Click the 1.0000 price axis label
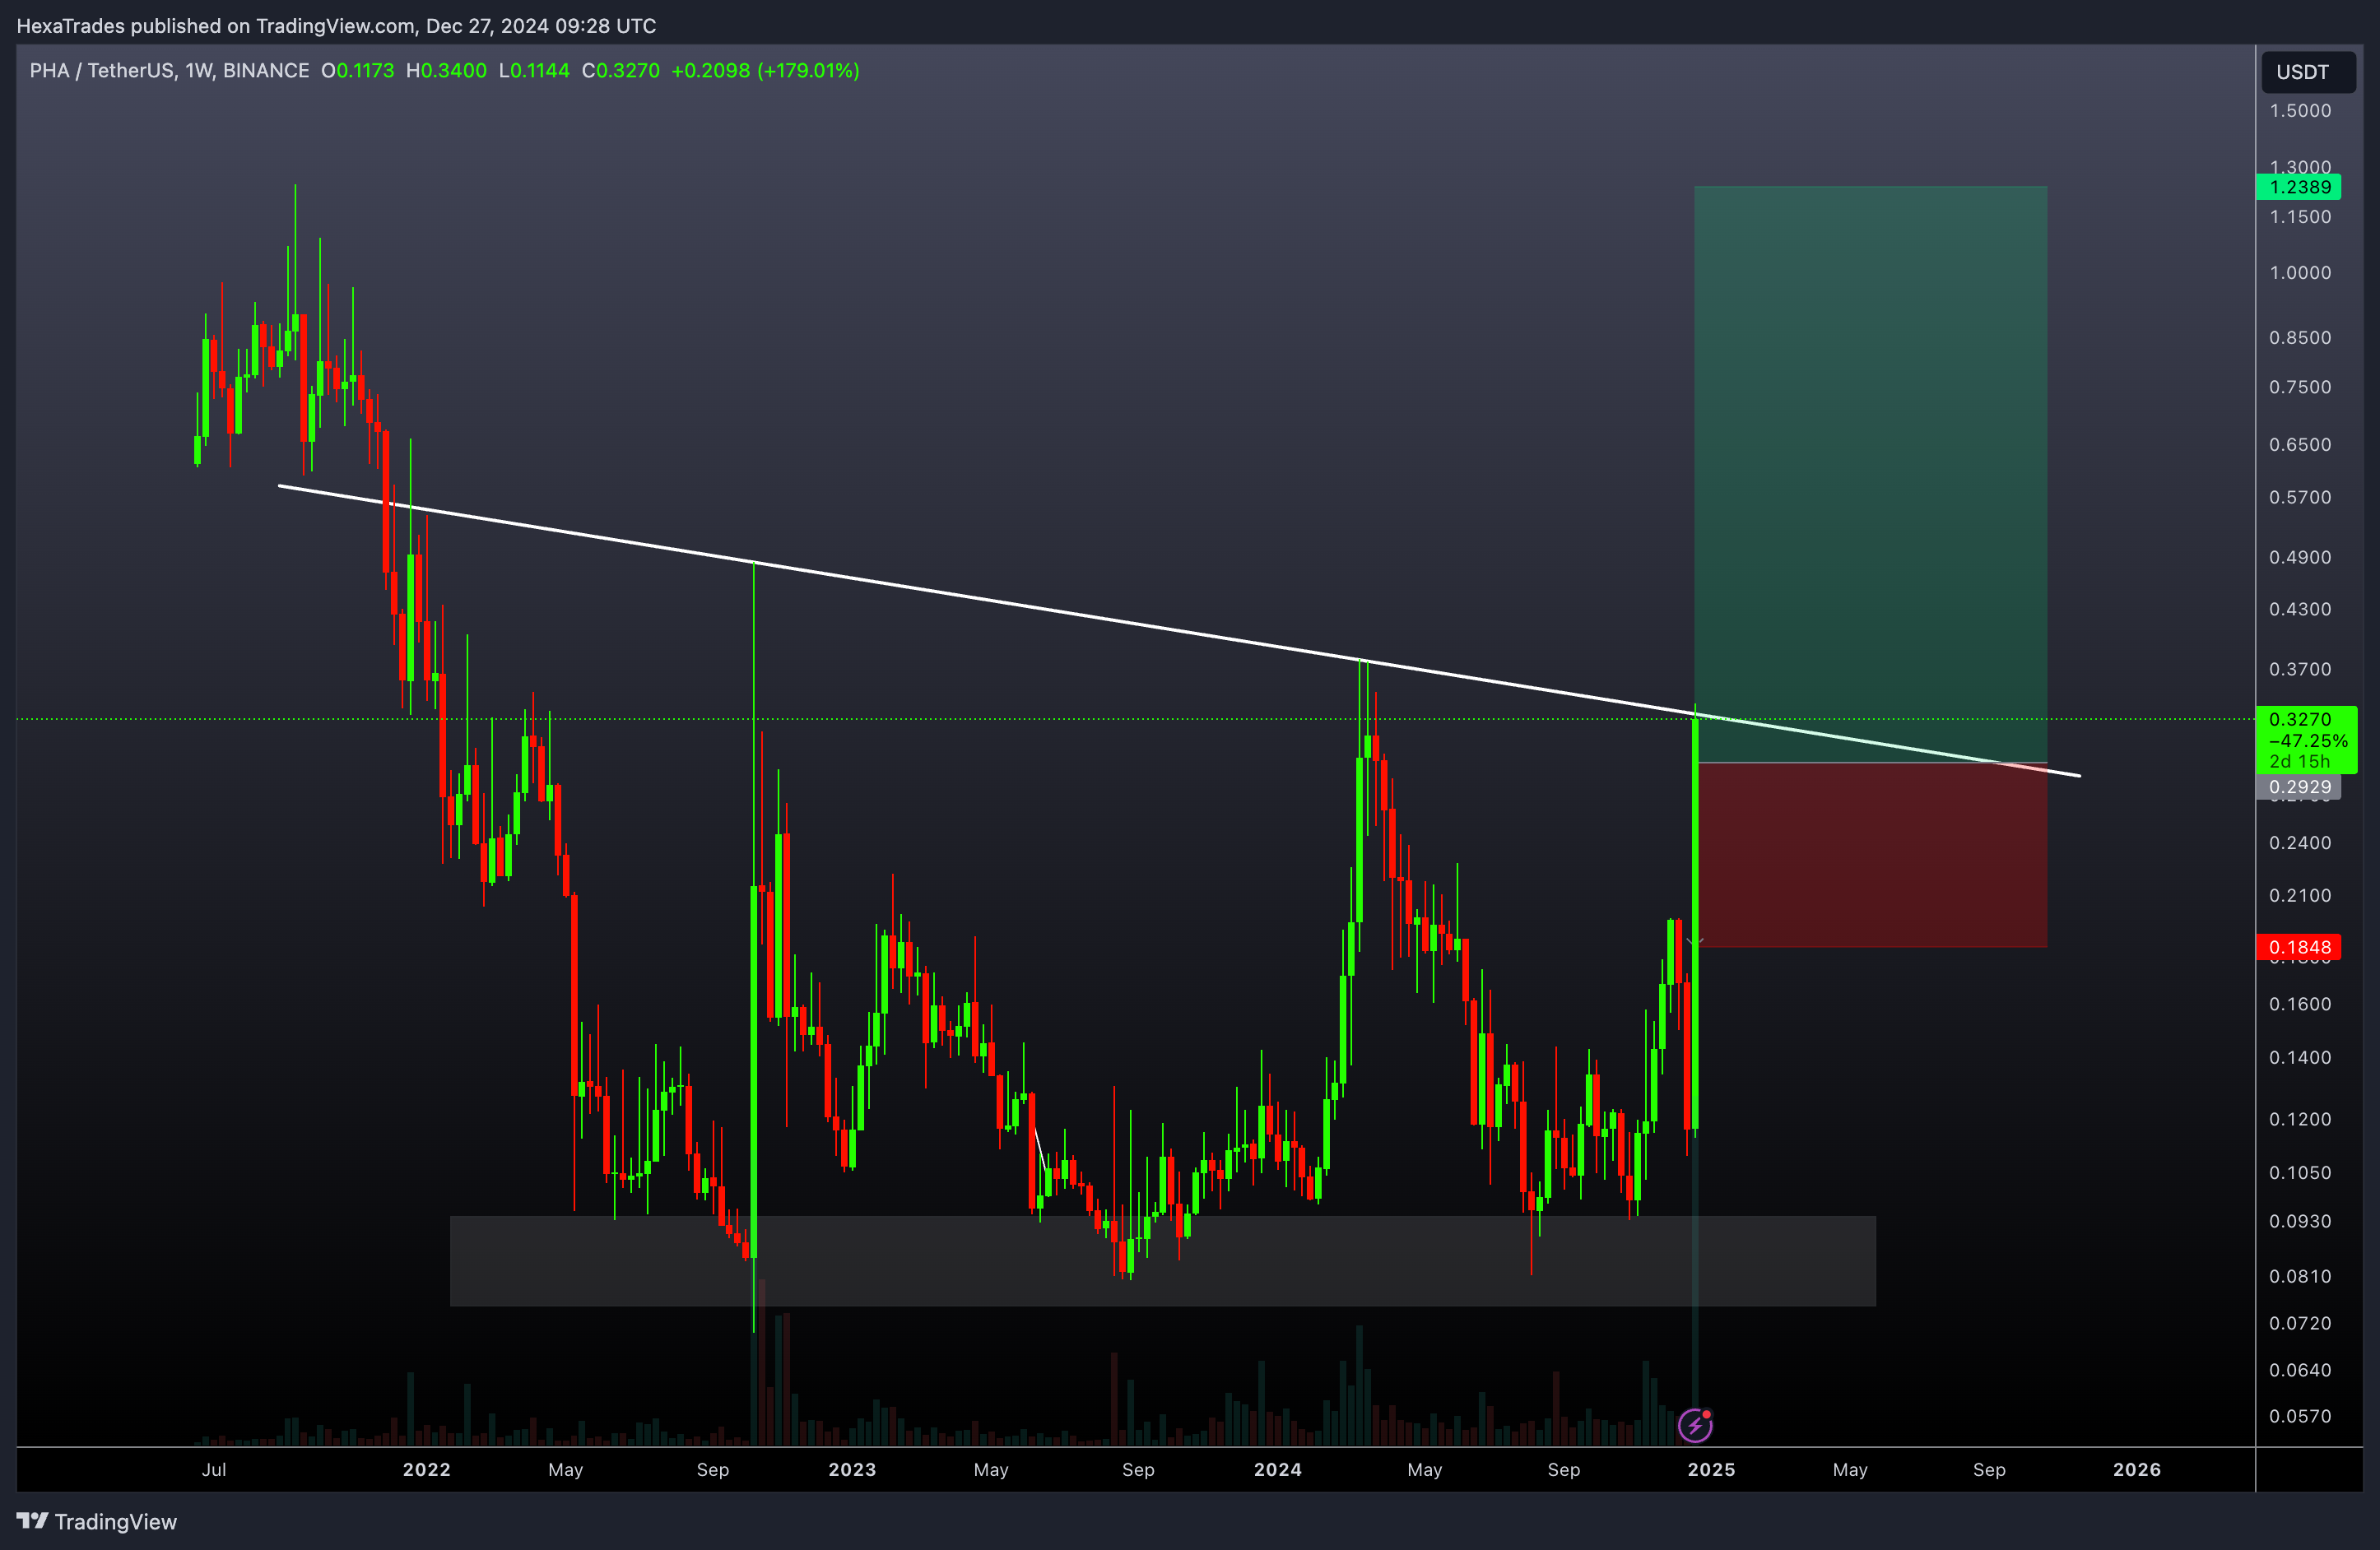This screenshot has height=1550, width=2380. [2300, 273]
